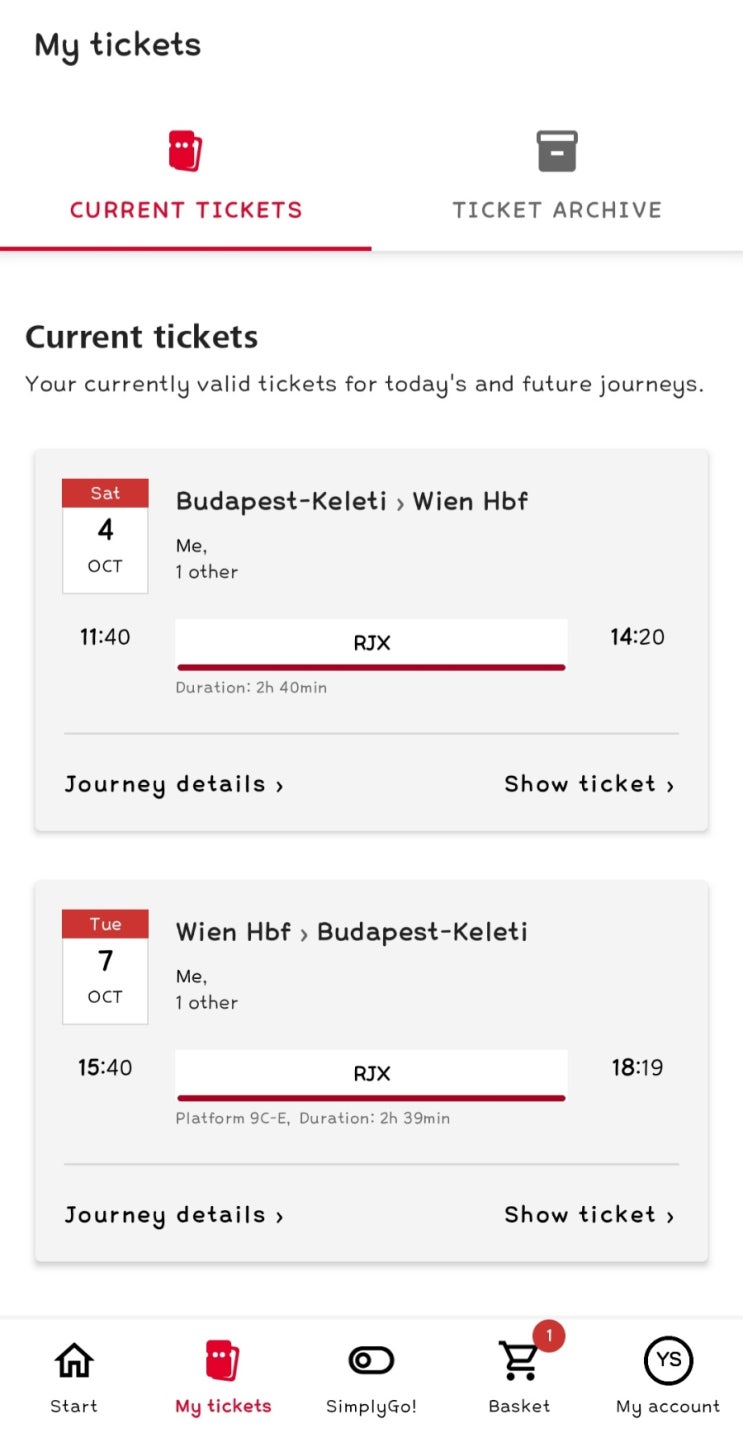
Task: Expand Journey details for Wien to Budapest-Keleti trip
Action: (174, 1215)
